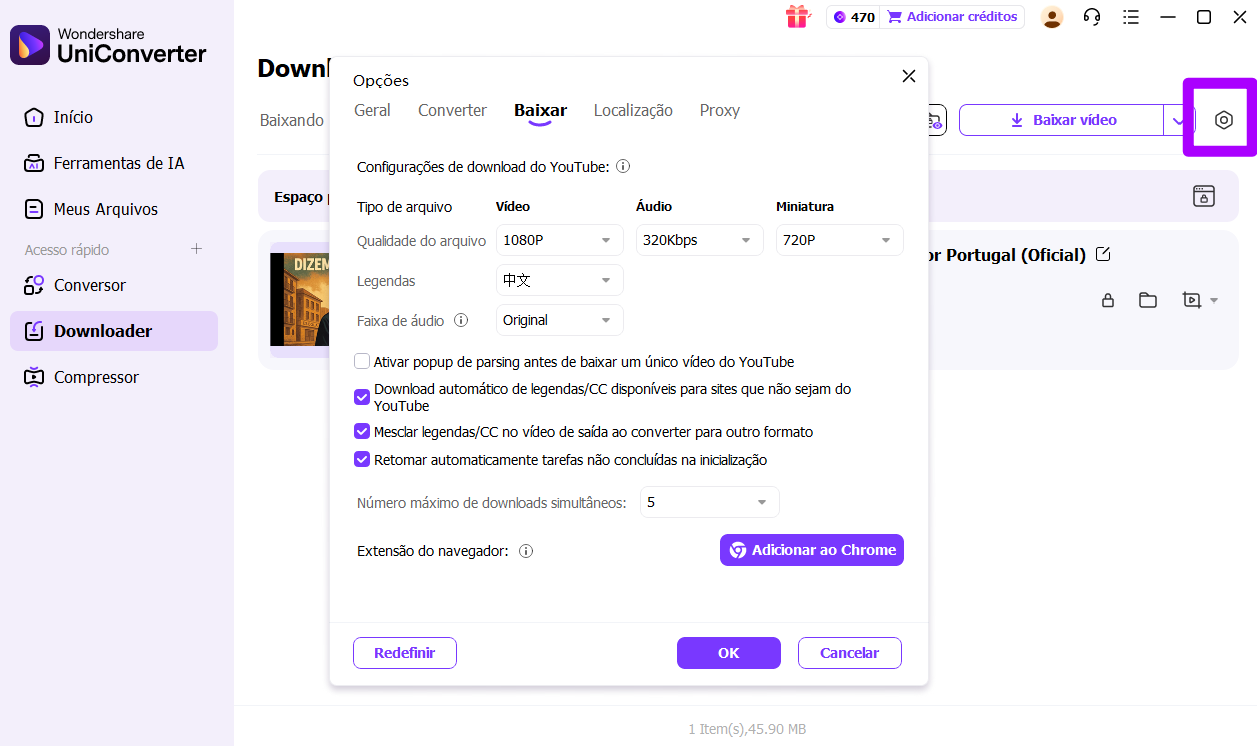
Task: Open the Downloader settings gear icon
Action: [1222, 119]
